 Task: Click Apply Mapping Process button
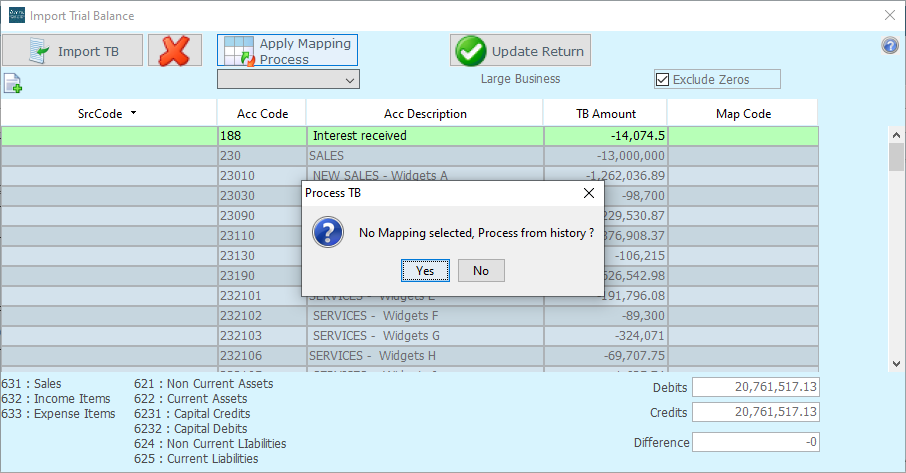(x=287, y=51)
